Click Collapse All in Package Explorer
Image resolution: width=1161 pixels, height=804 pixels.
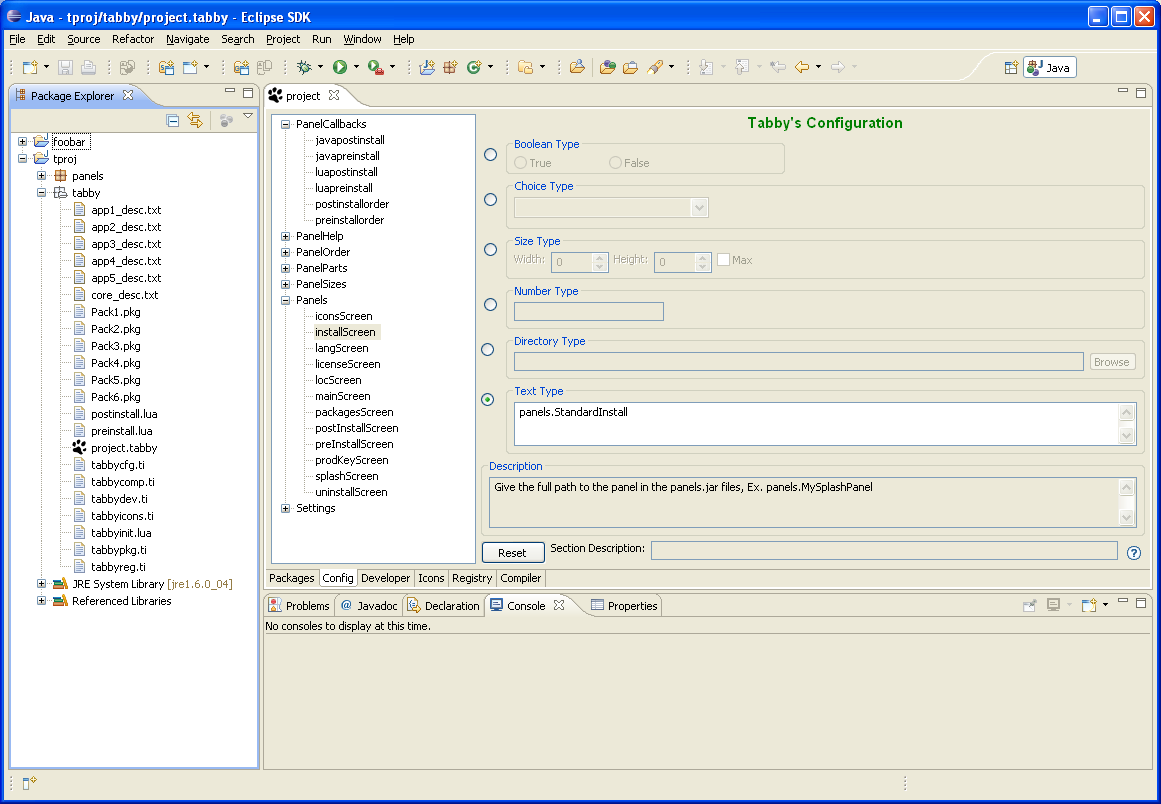tap(173, 120)
